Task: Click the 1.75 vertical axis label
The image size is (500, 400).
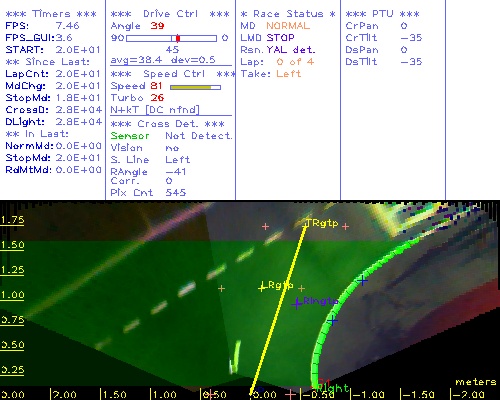Action: pos(12,220)
